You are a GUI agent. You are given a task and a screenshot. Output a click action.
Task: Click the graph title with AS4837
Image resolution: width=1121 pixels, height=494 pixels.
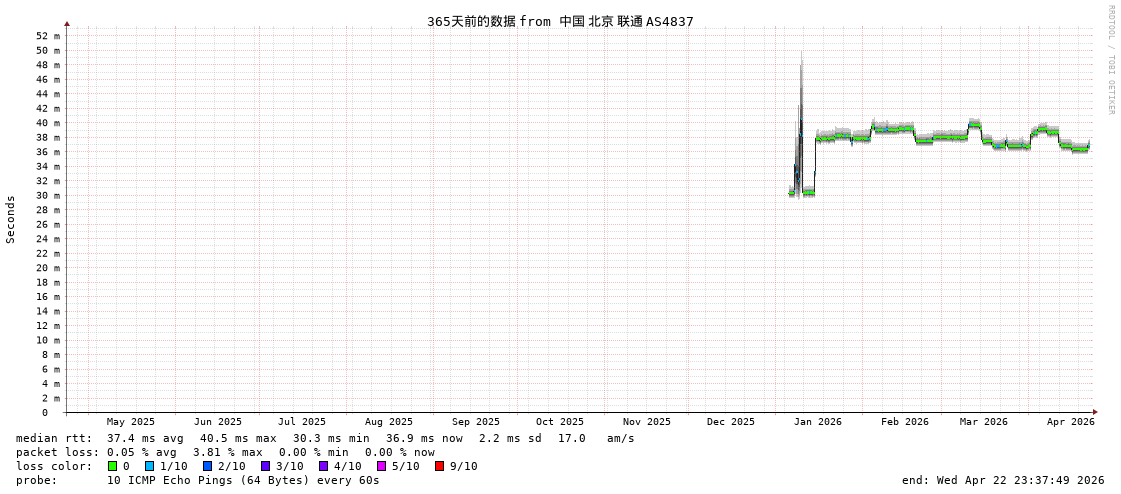coord(560,21)
